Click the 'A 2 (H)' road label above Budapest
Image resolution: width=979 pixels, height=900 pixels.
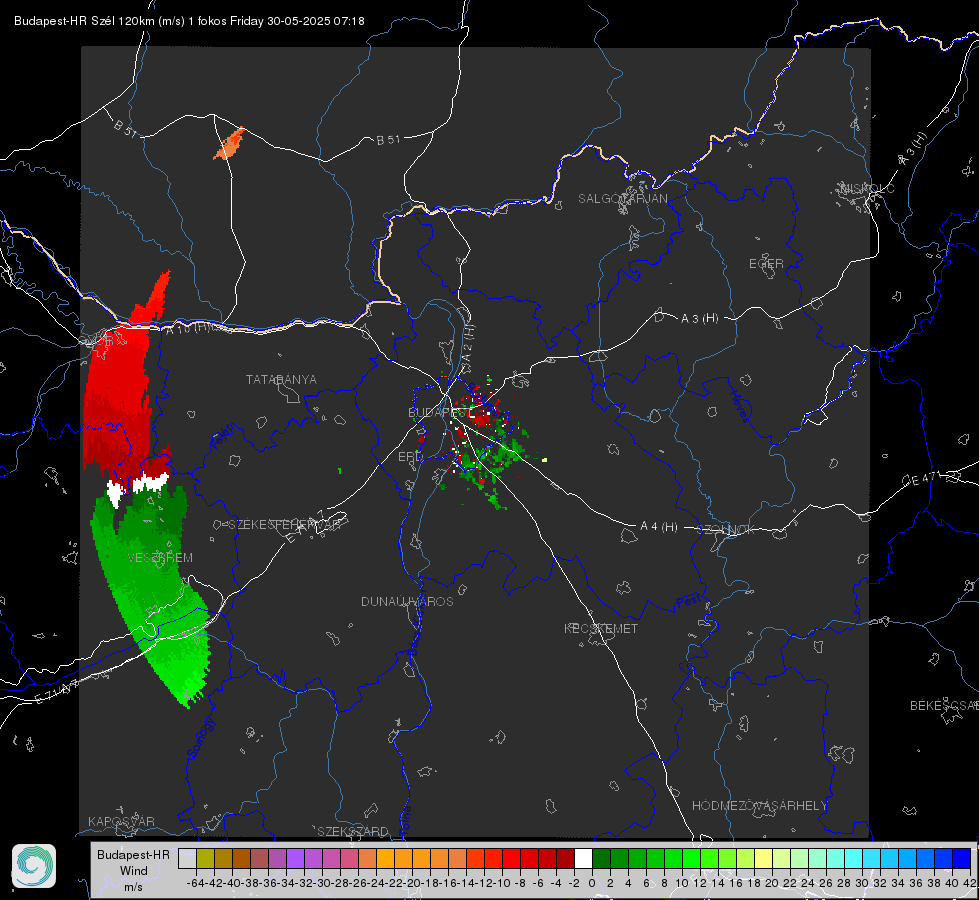tap(468, 342)
